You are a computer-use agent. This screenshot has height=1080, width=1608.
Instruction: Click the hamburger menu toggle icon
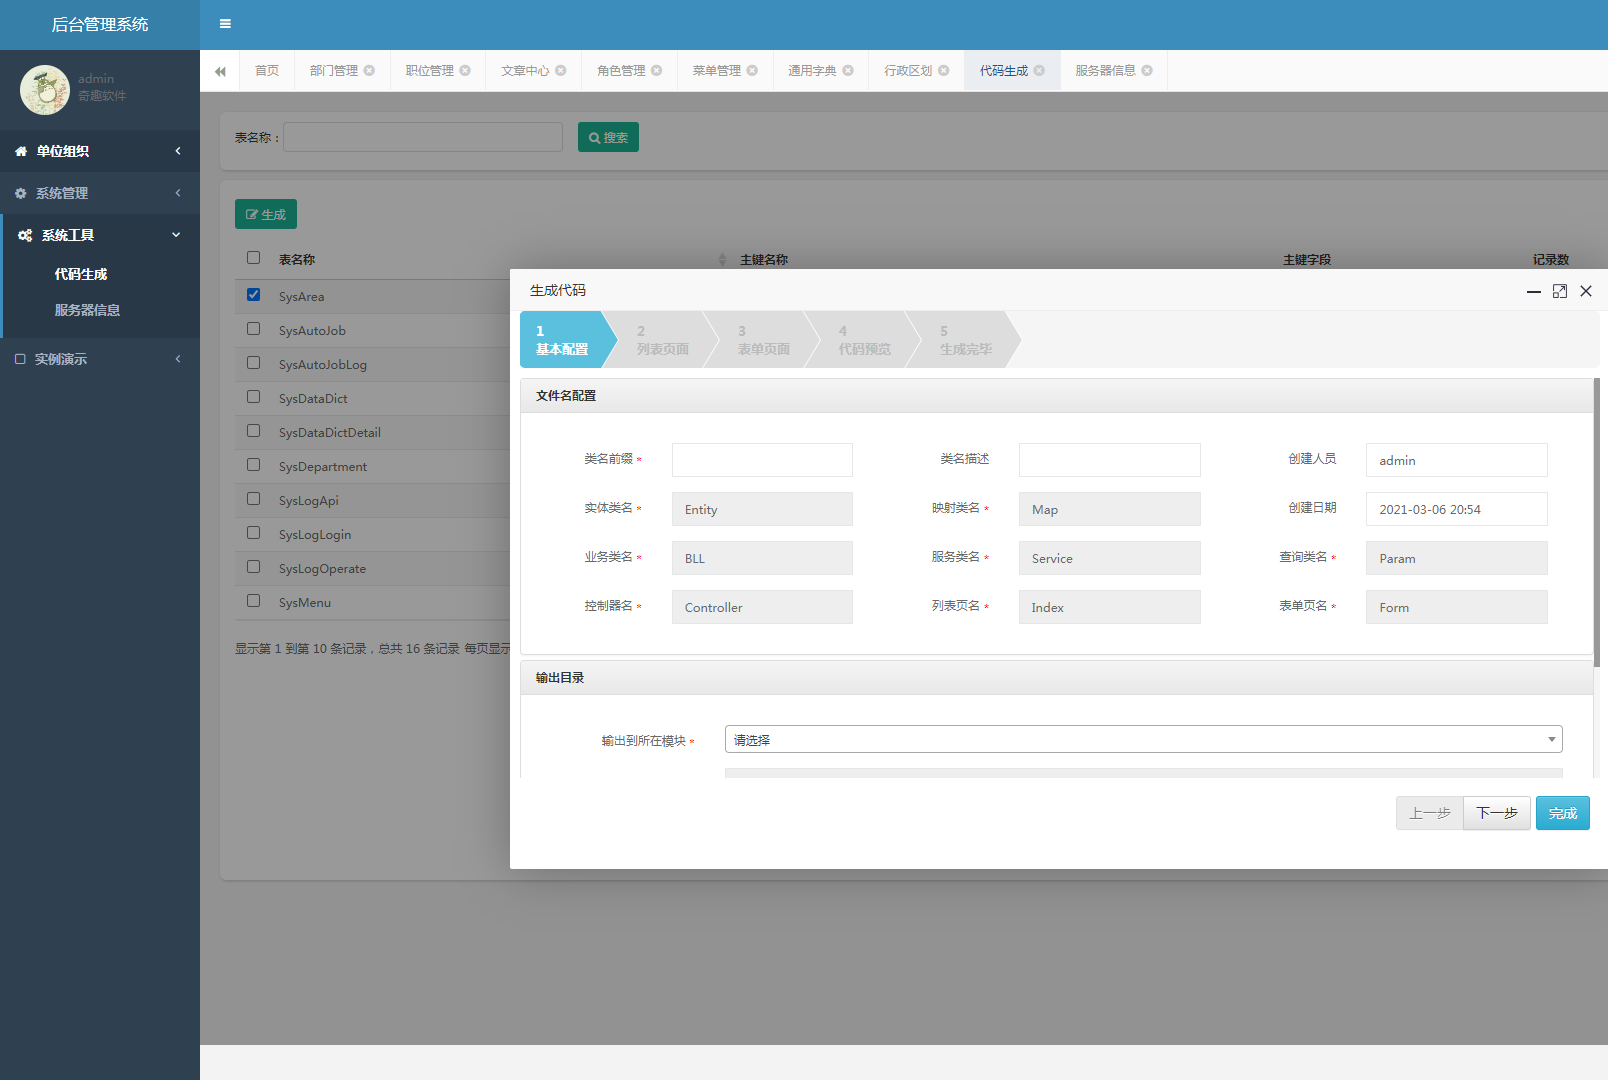pos(225,24)
